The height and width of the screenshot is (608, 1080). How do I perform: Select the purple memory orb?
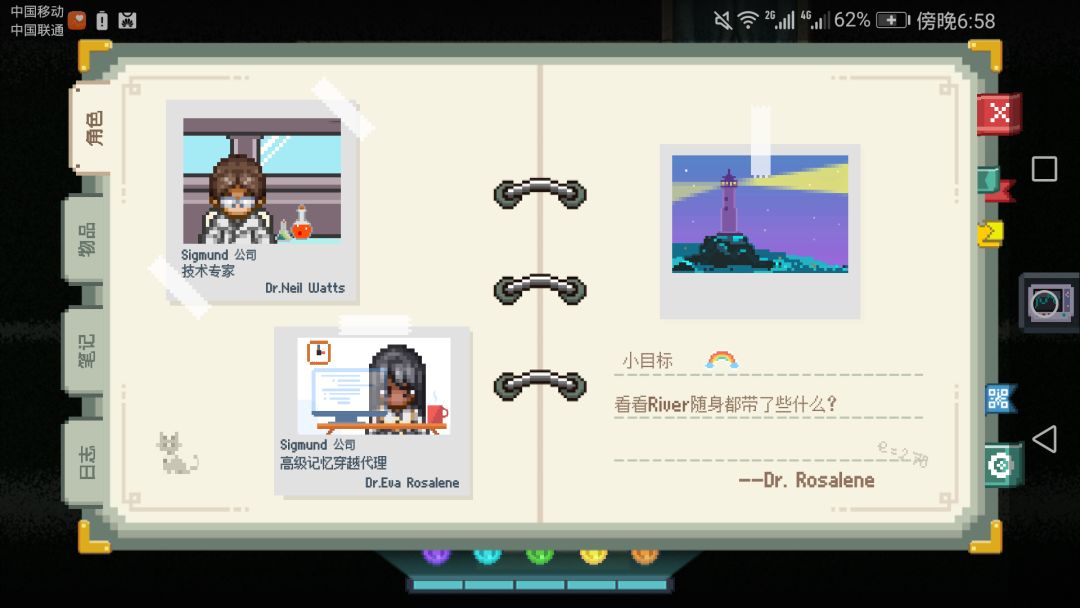436,555
